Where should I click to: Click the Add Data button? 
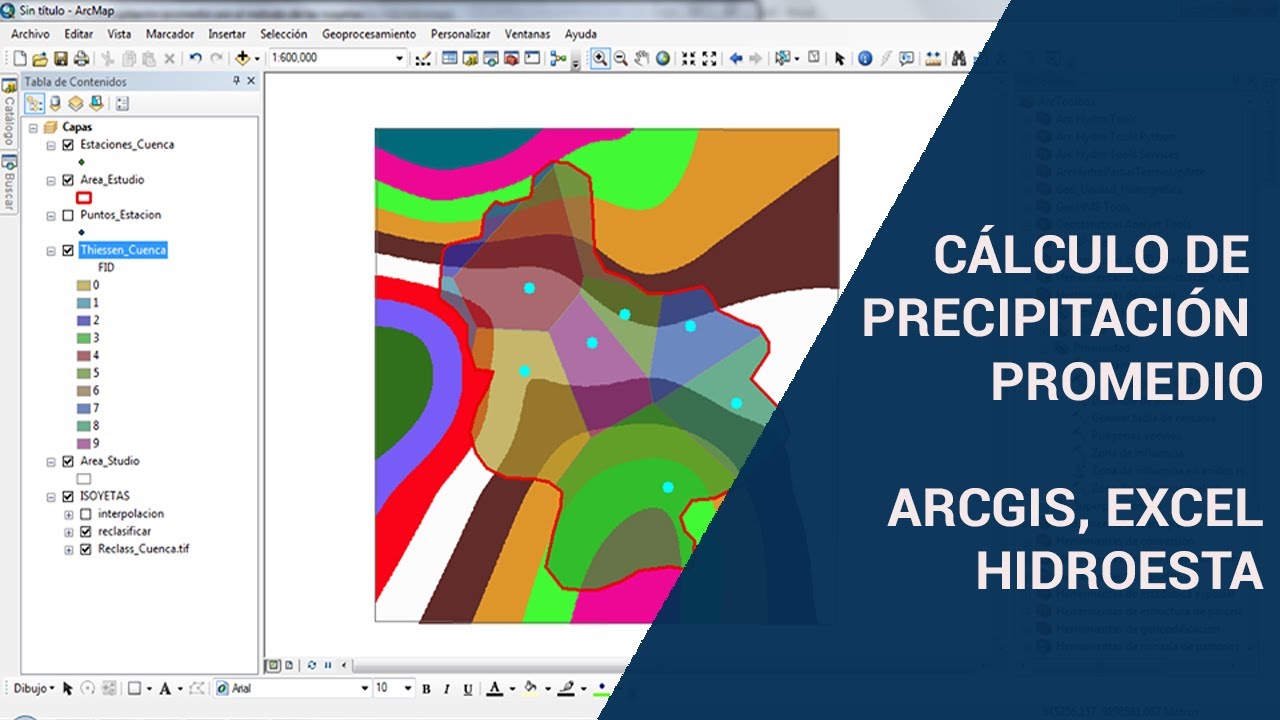(242, 59)
